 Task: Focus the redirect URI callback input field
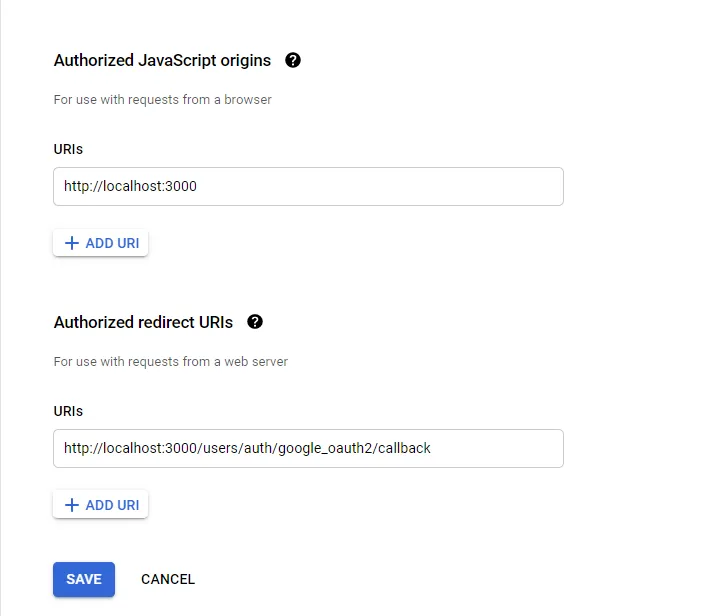pyautogui.click(x=308, y=449)
